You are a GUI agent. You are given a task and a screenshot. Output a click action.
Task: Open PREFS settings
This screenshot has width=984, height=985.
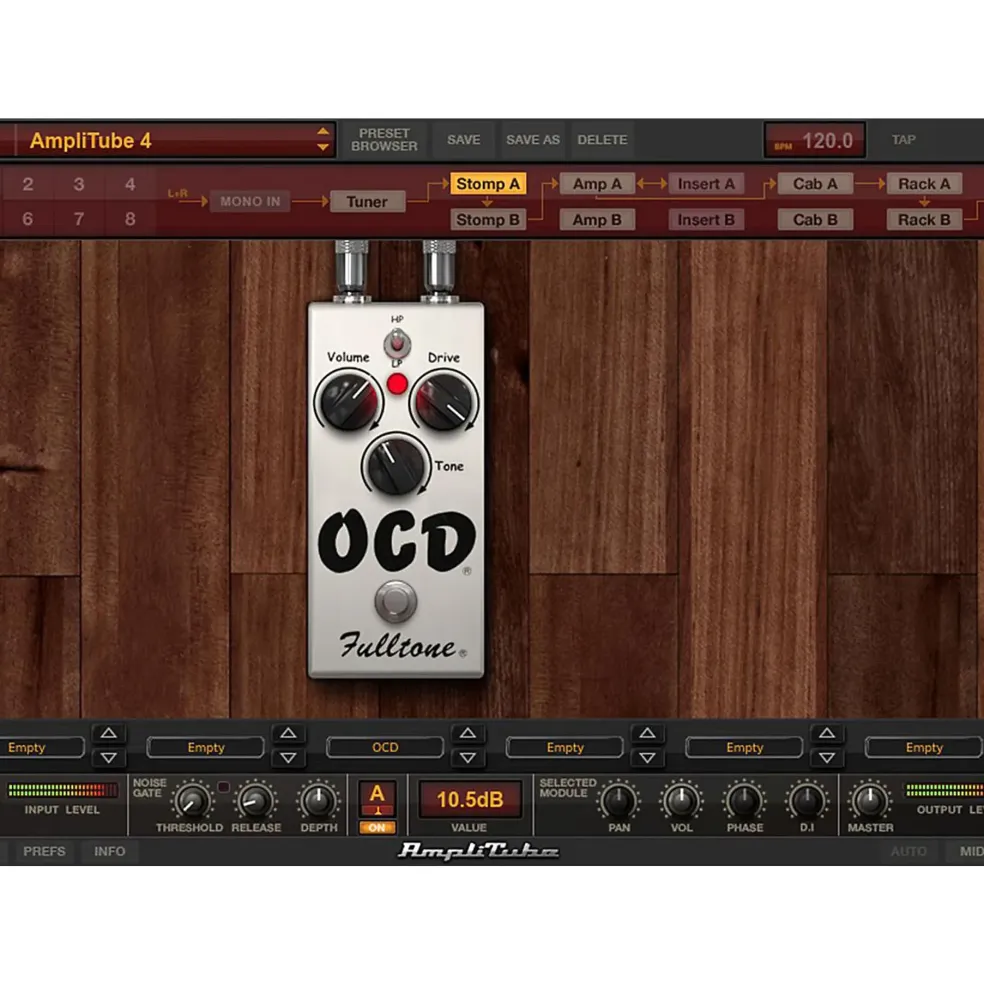click(44, 851)
